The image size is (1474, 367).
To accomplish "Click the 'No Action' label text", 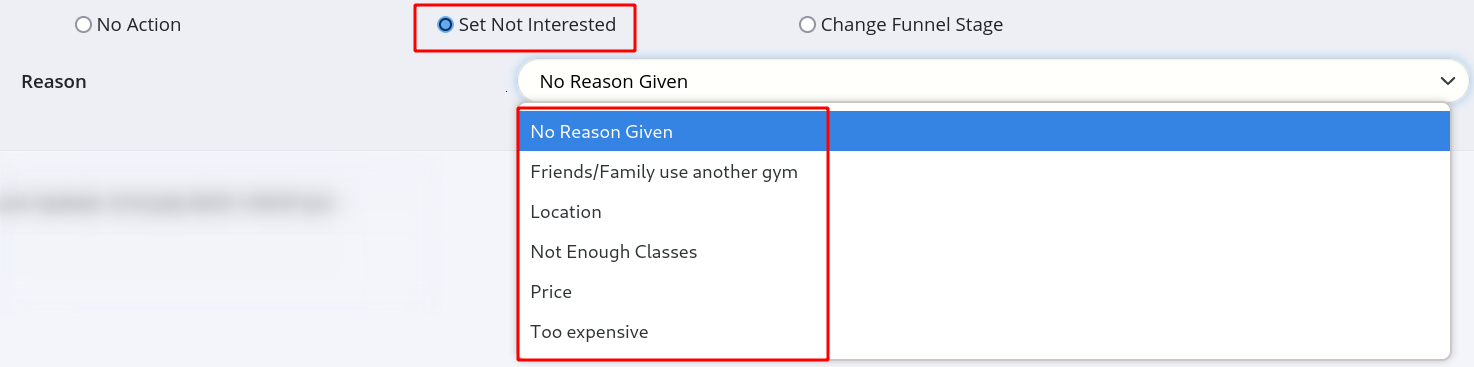I will pos(139,25).
